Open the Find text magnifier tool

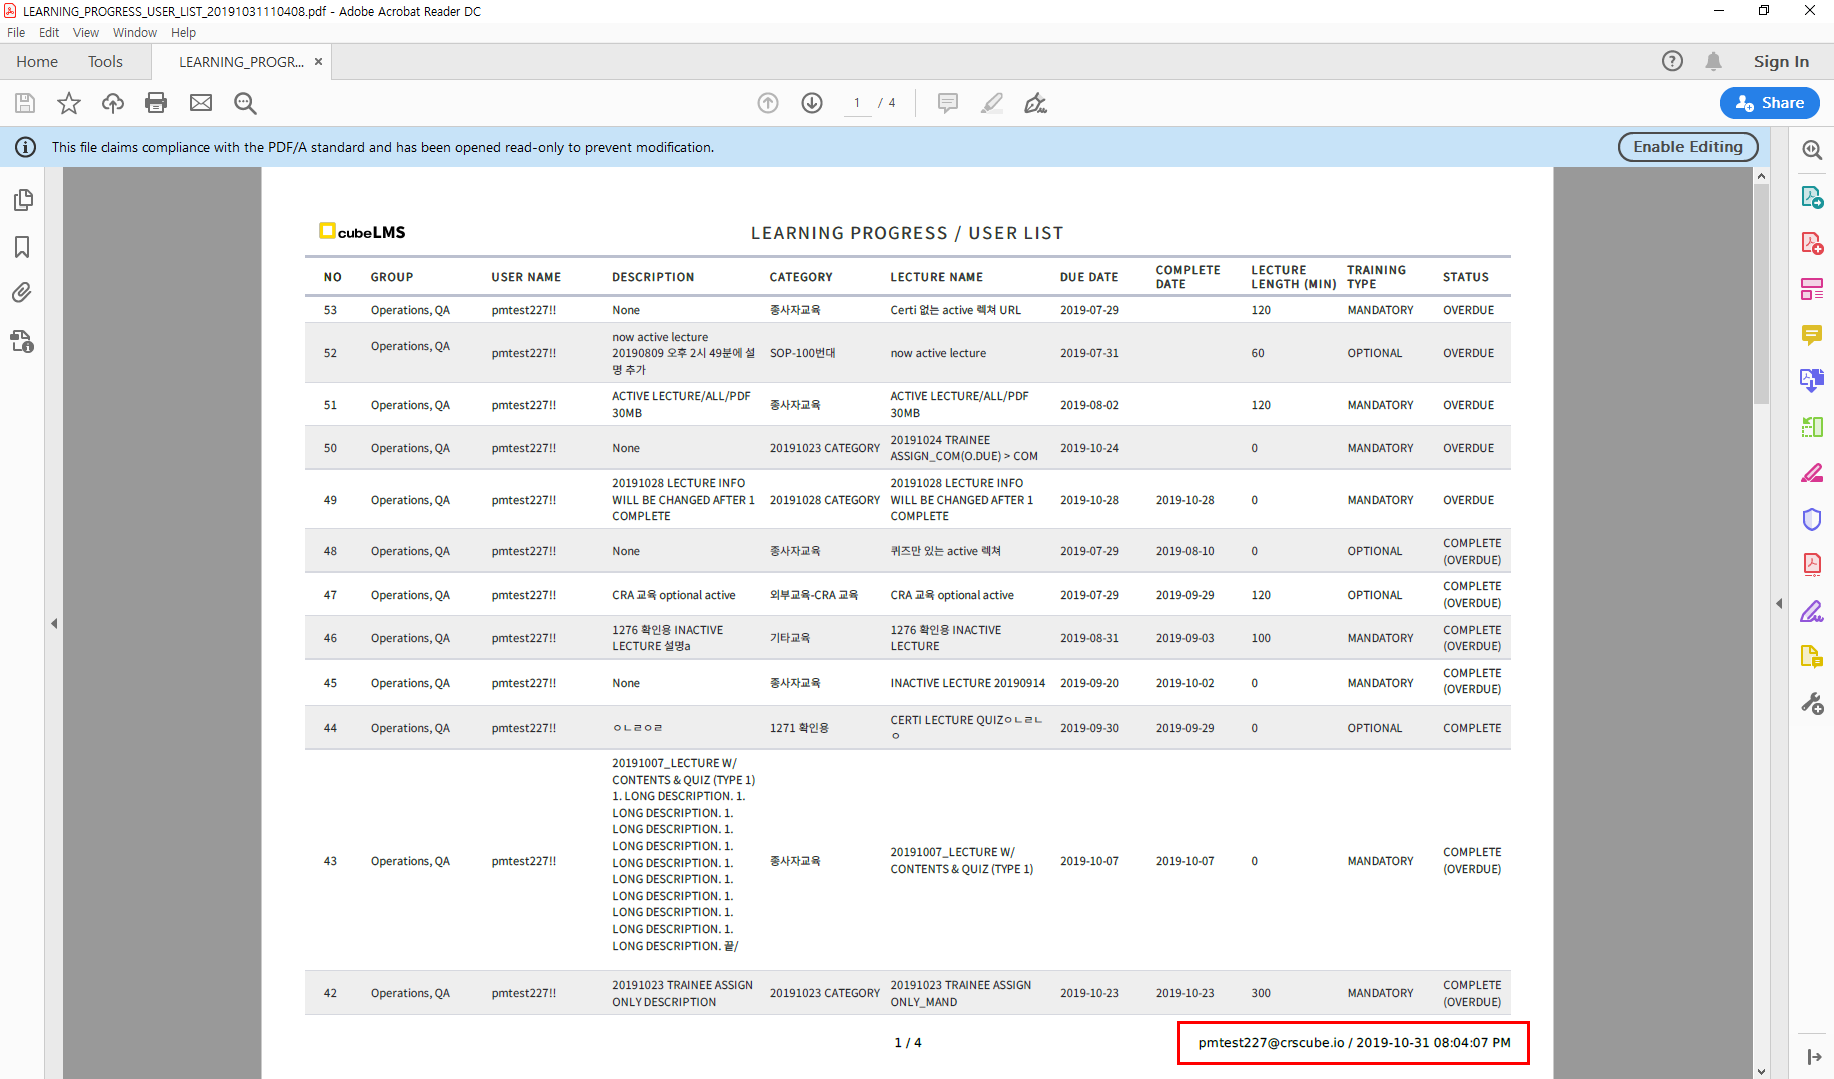coord(245,103)
